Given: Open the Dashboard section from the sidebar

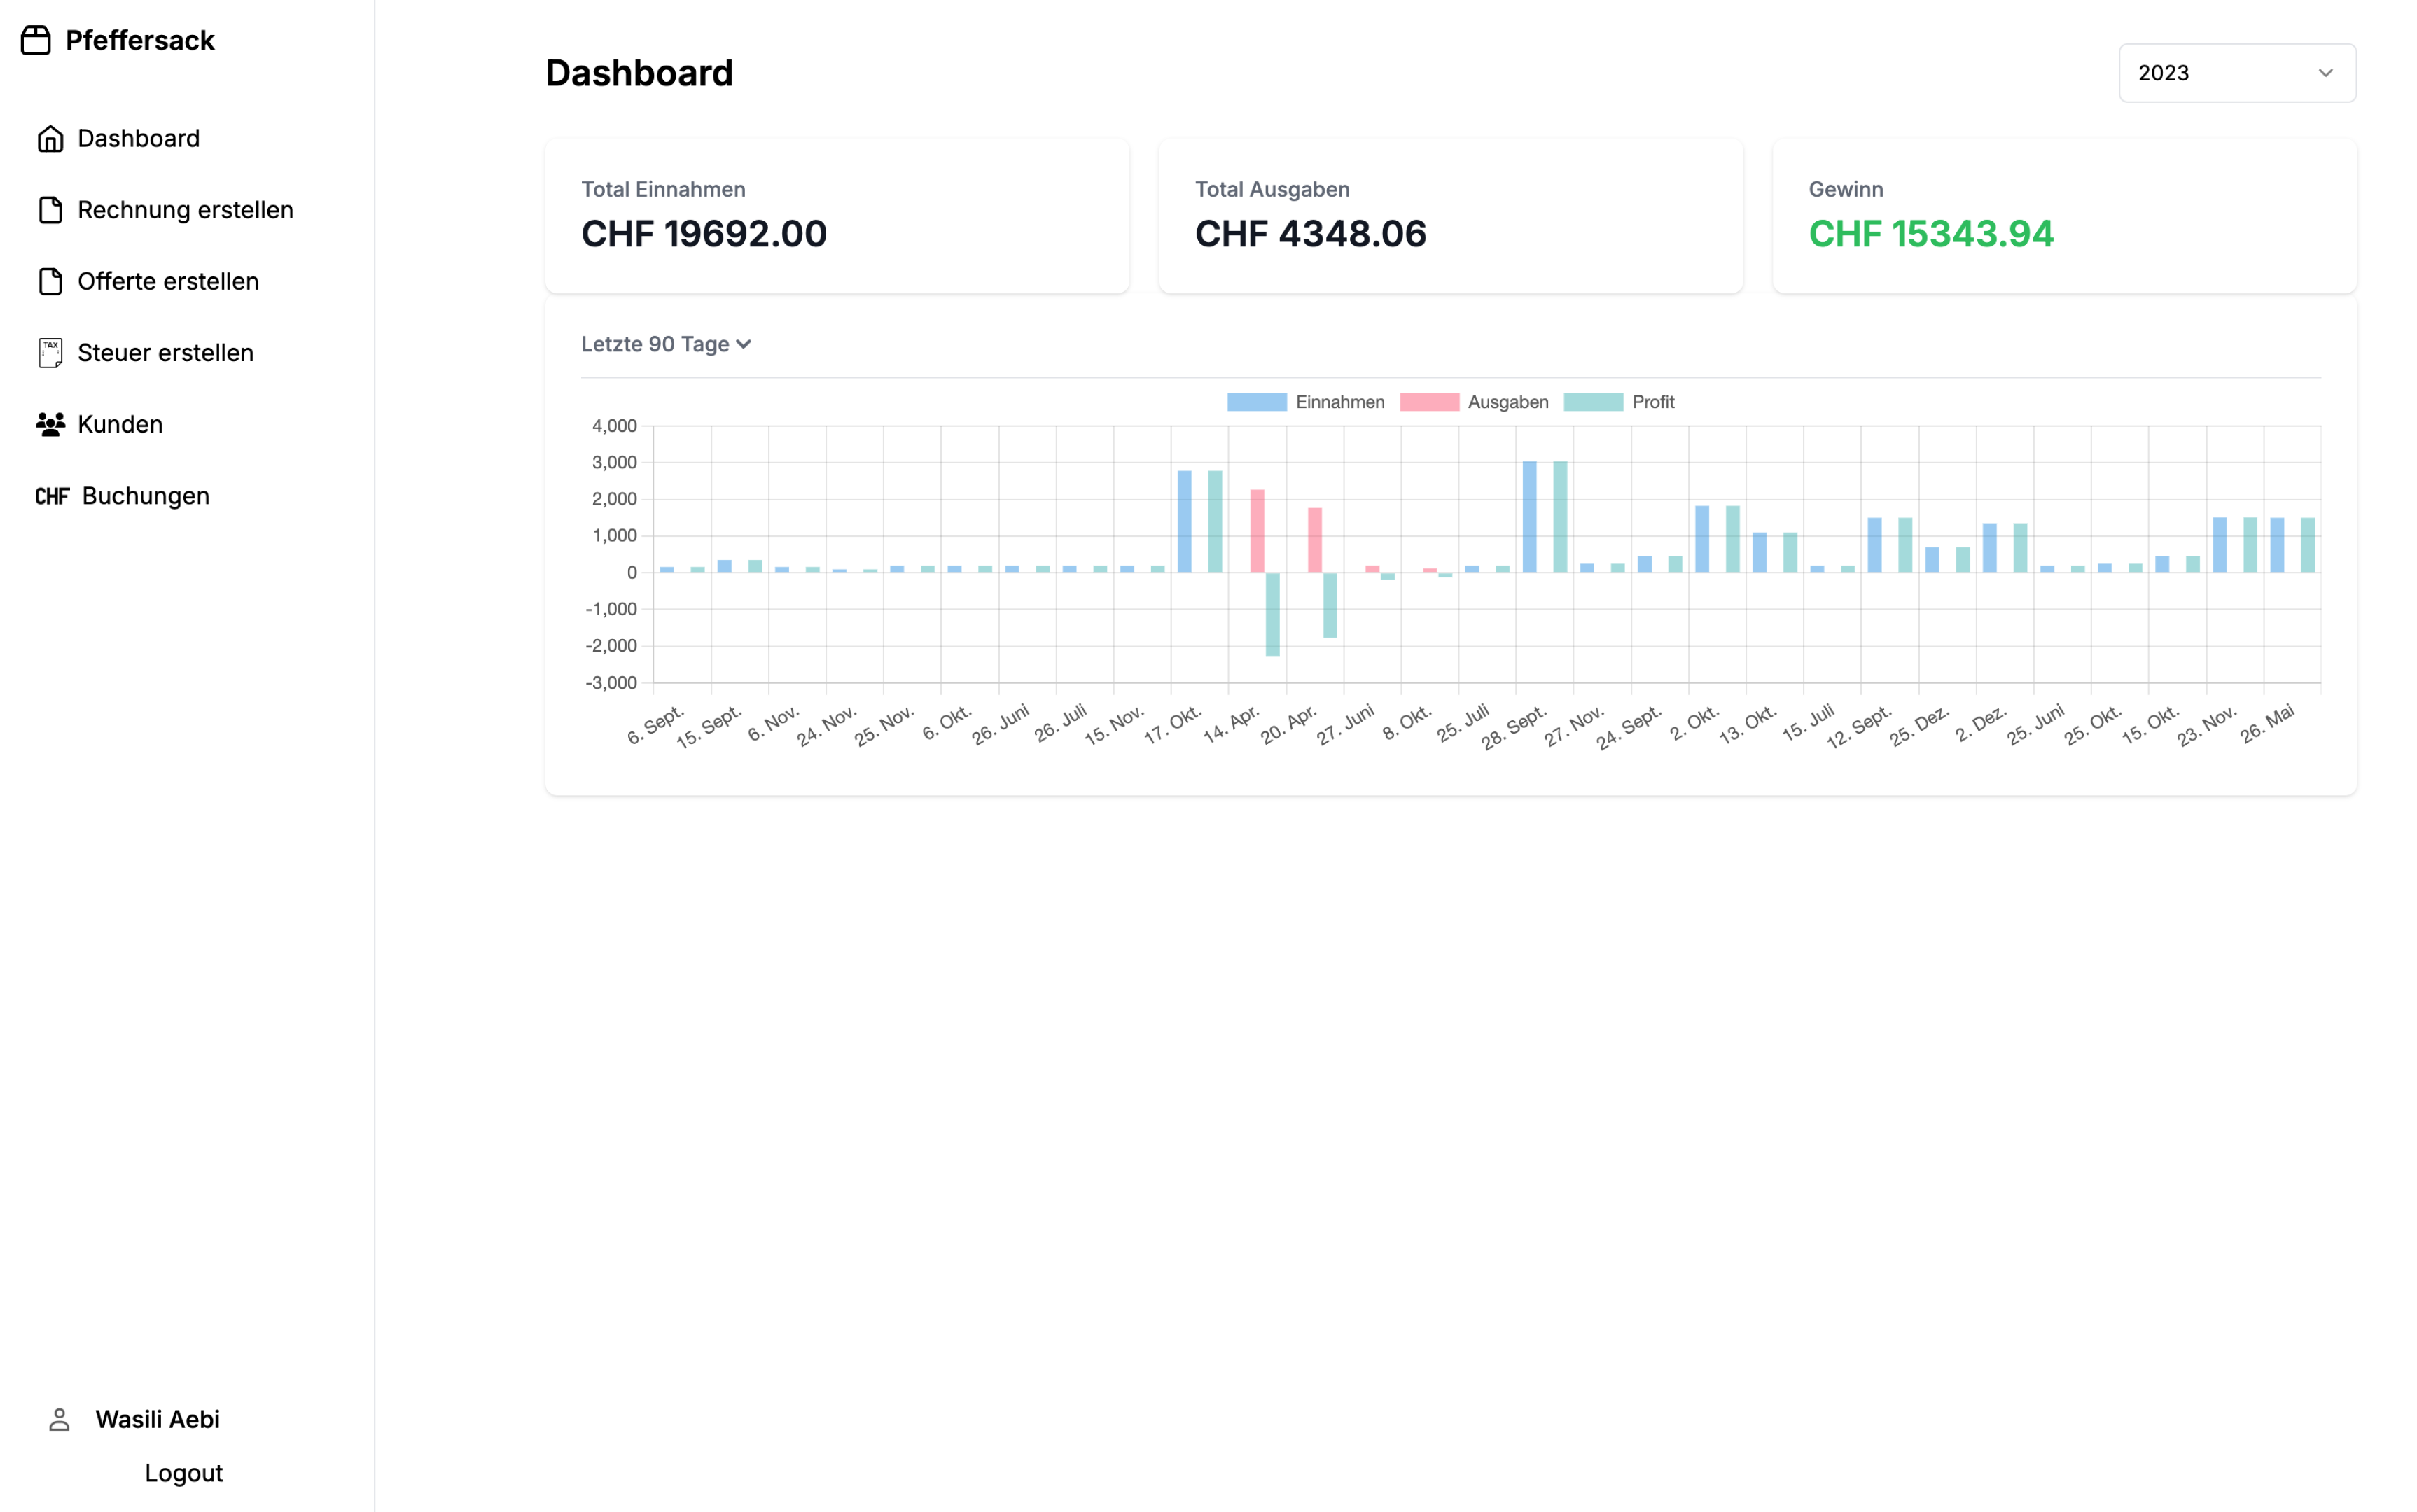Looking at the screenshot, I should point(139,138).
